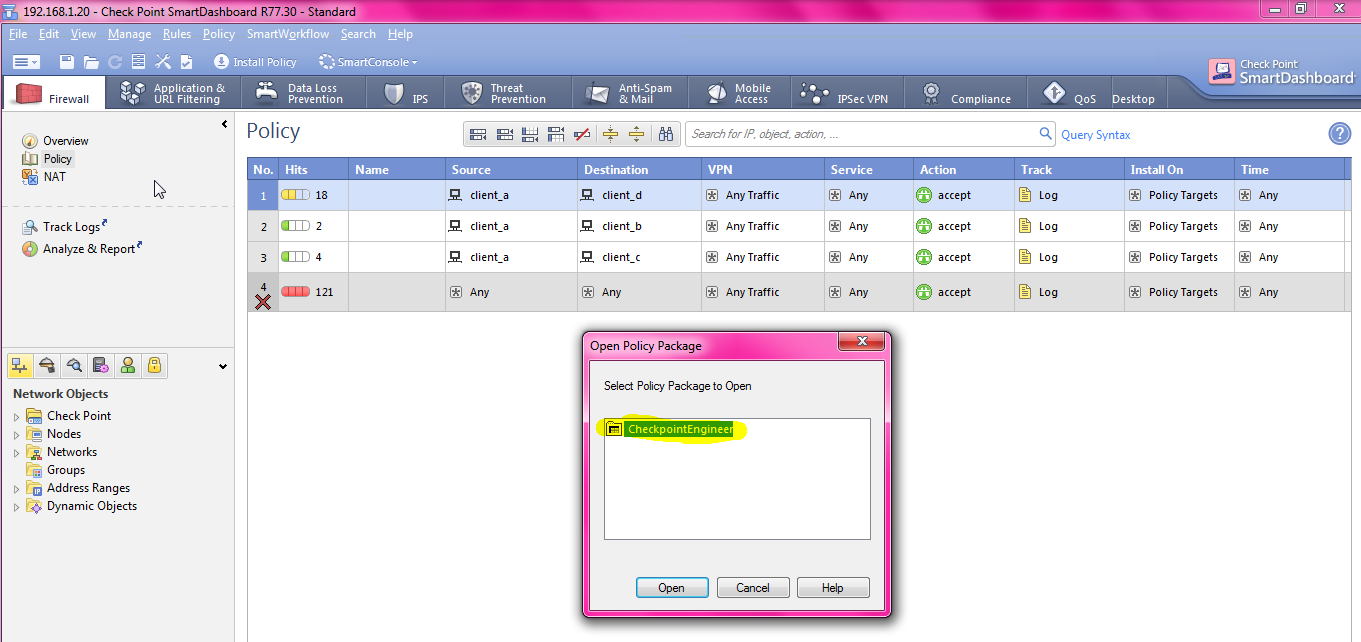Select the Users object icon
The height and width of the screenshot is (642, 1361).
pos(128,366)
